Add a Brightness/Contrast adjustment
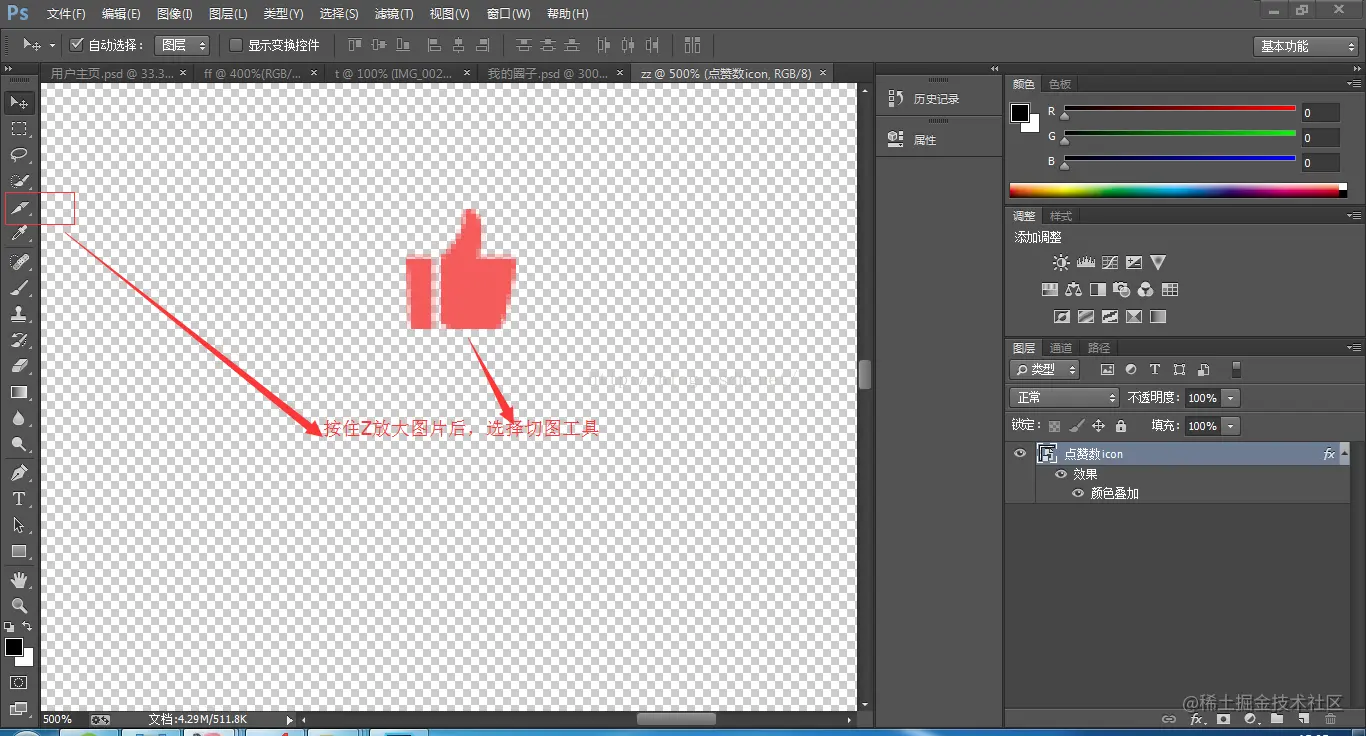The width and height of the screenshot is (1366, 736). tap(1061, 263)
